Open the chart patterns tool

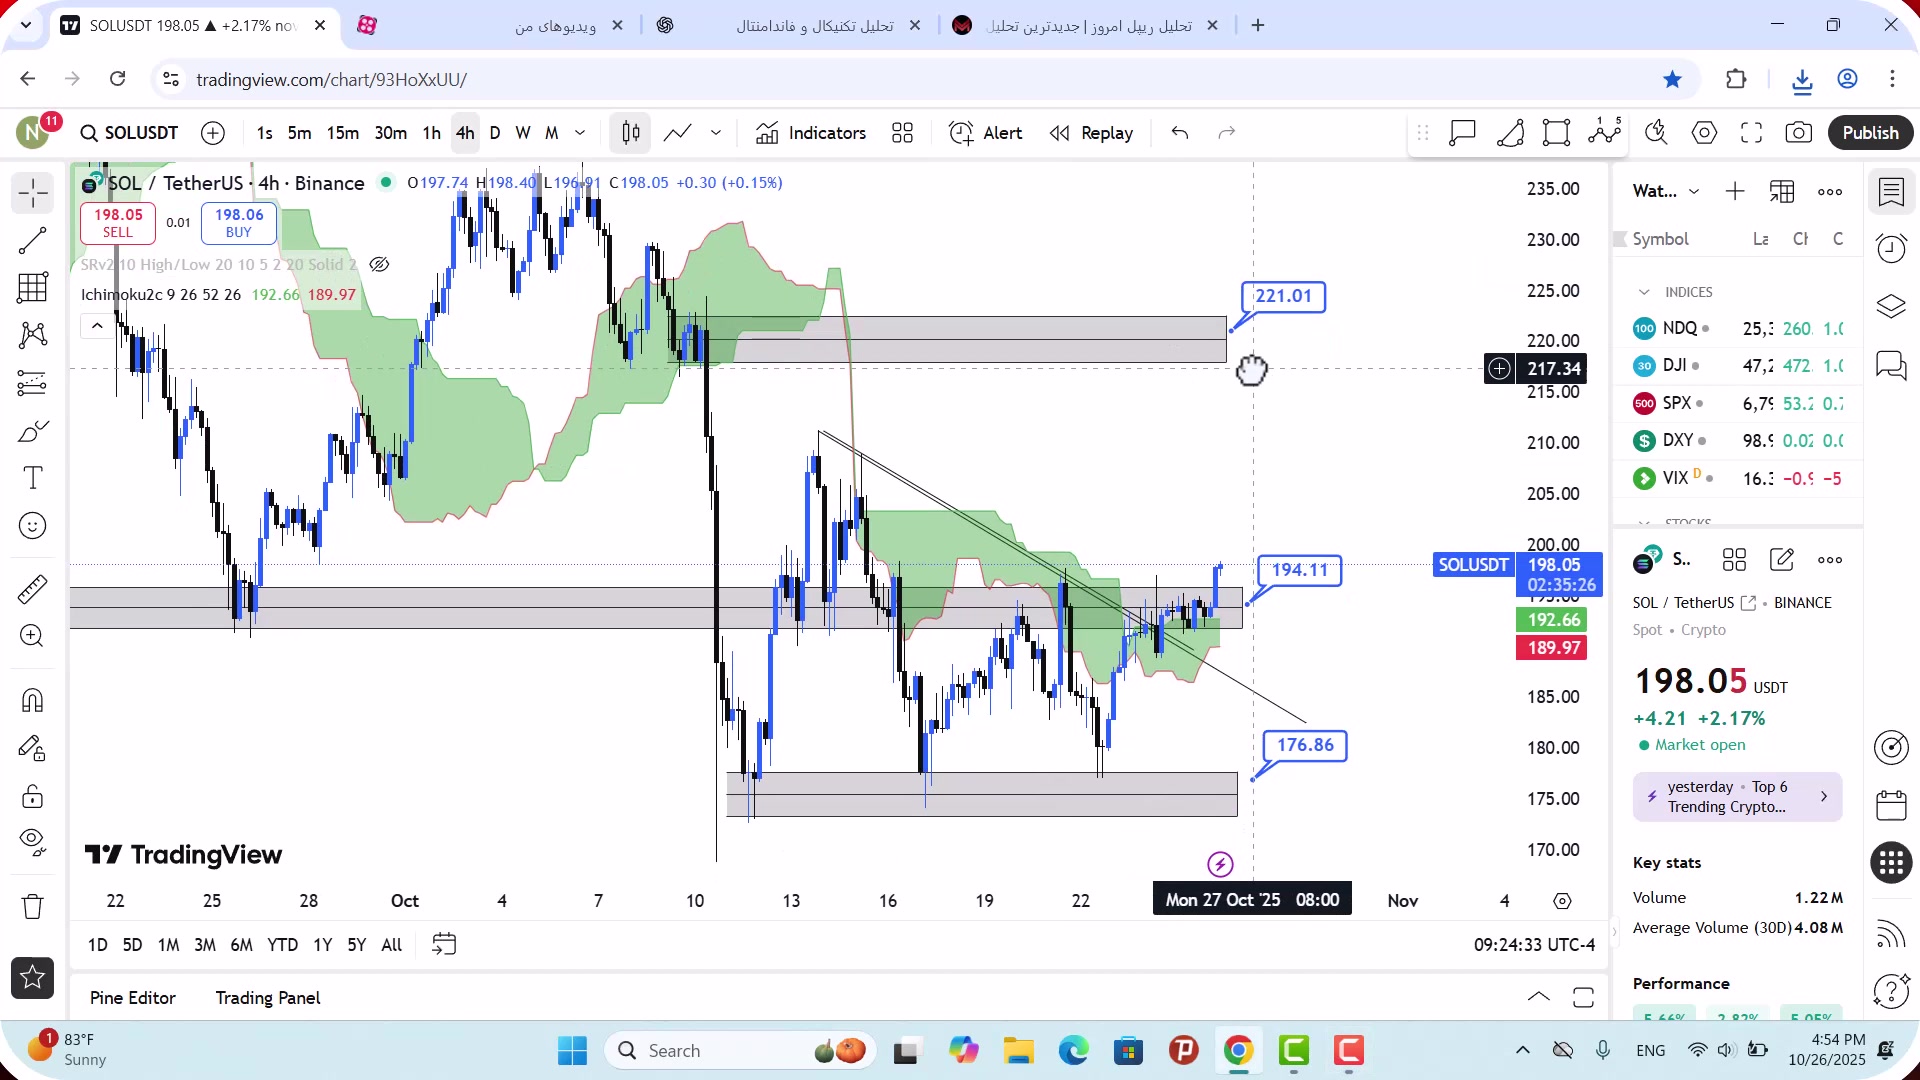point(32,335)
